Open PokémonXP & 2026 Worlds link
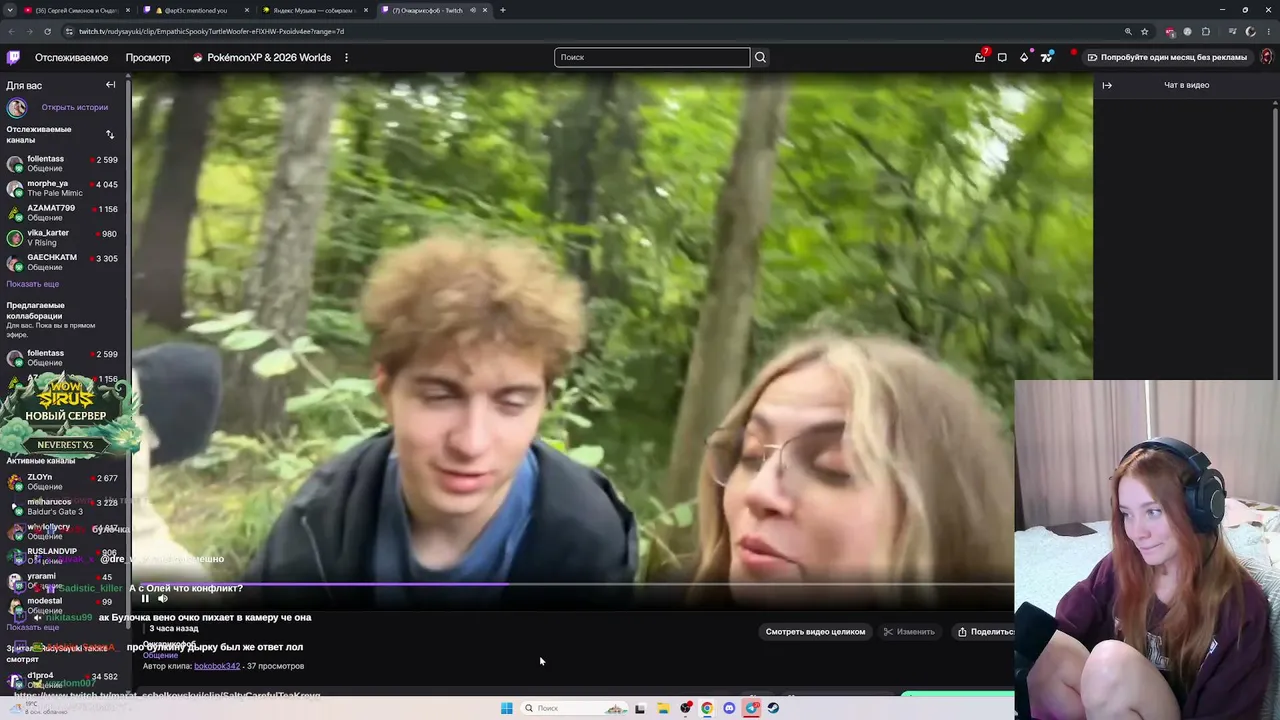 click(262, 58)
